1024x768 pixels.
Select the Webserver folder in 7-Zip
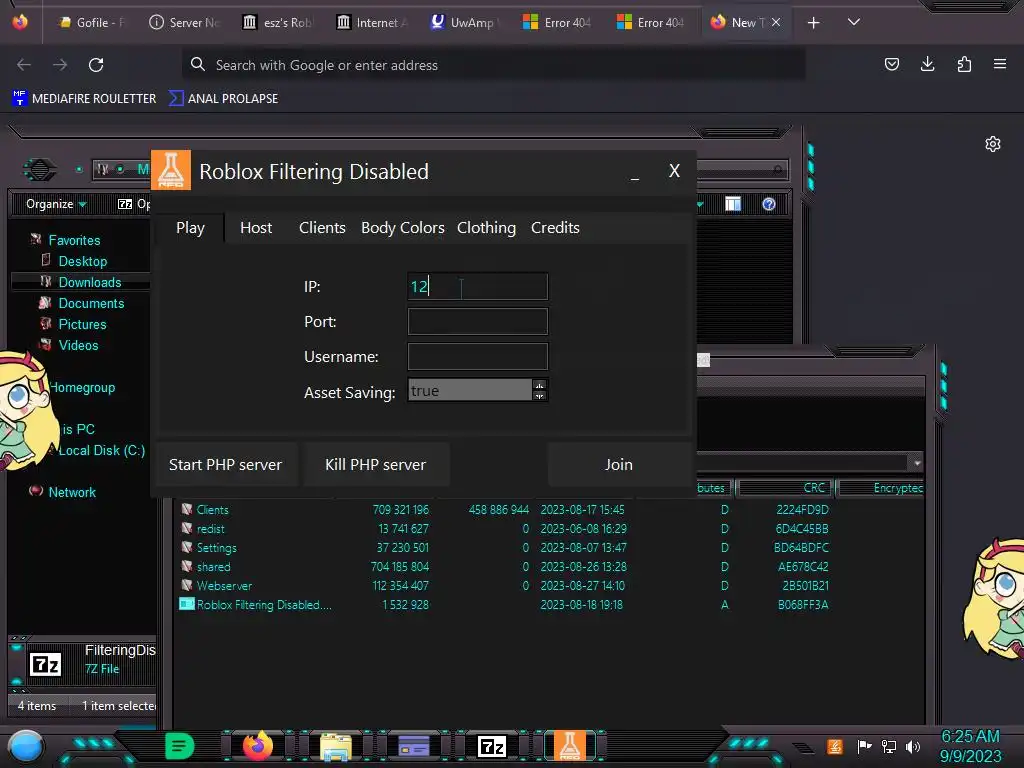[224, 585]
